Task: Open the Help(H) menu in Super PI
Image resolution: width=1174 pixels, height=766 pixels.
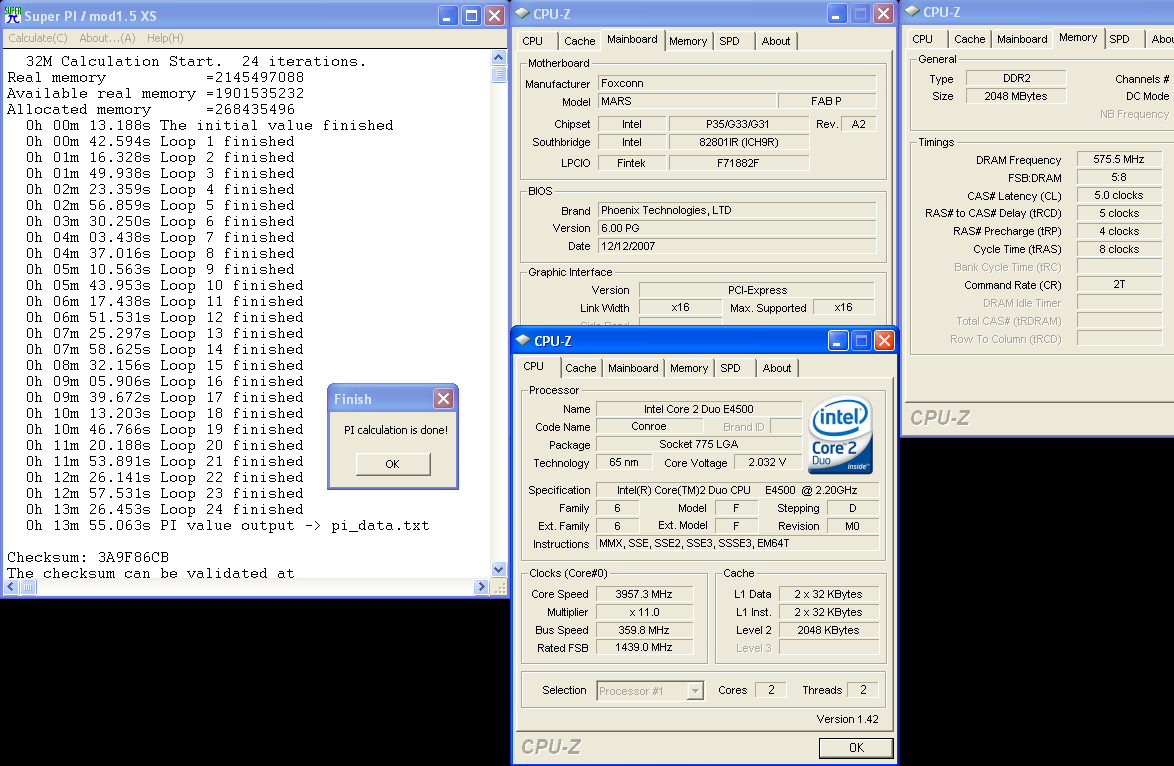Action: [x=165, y=38]
